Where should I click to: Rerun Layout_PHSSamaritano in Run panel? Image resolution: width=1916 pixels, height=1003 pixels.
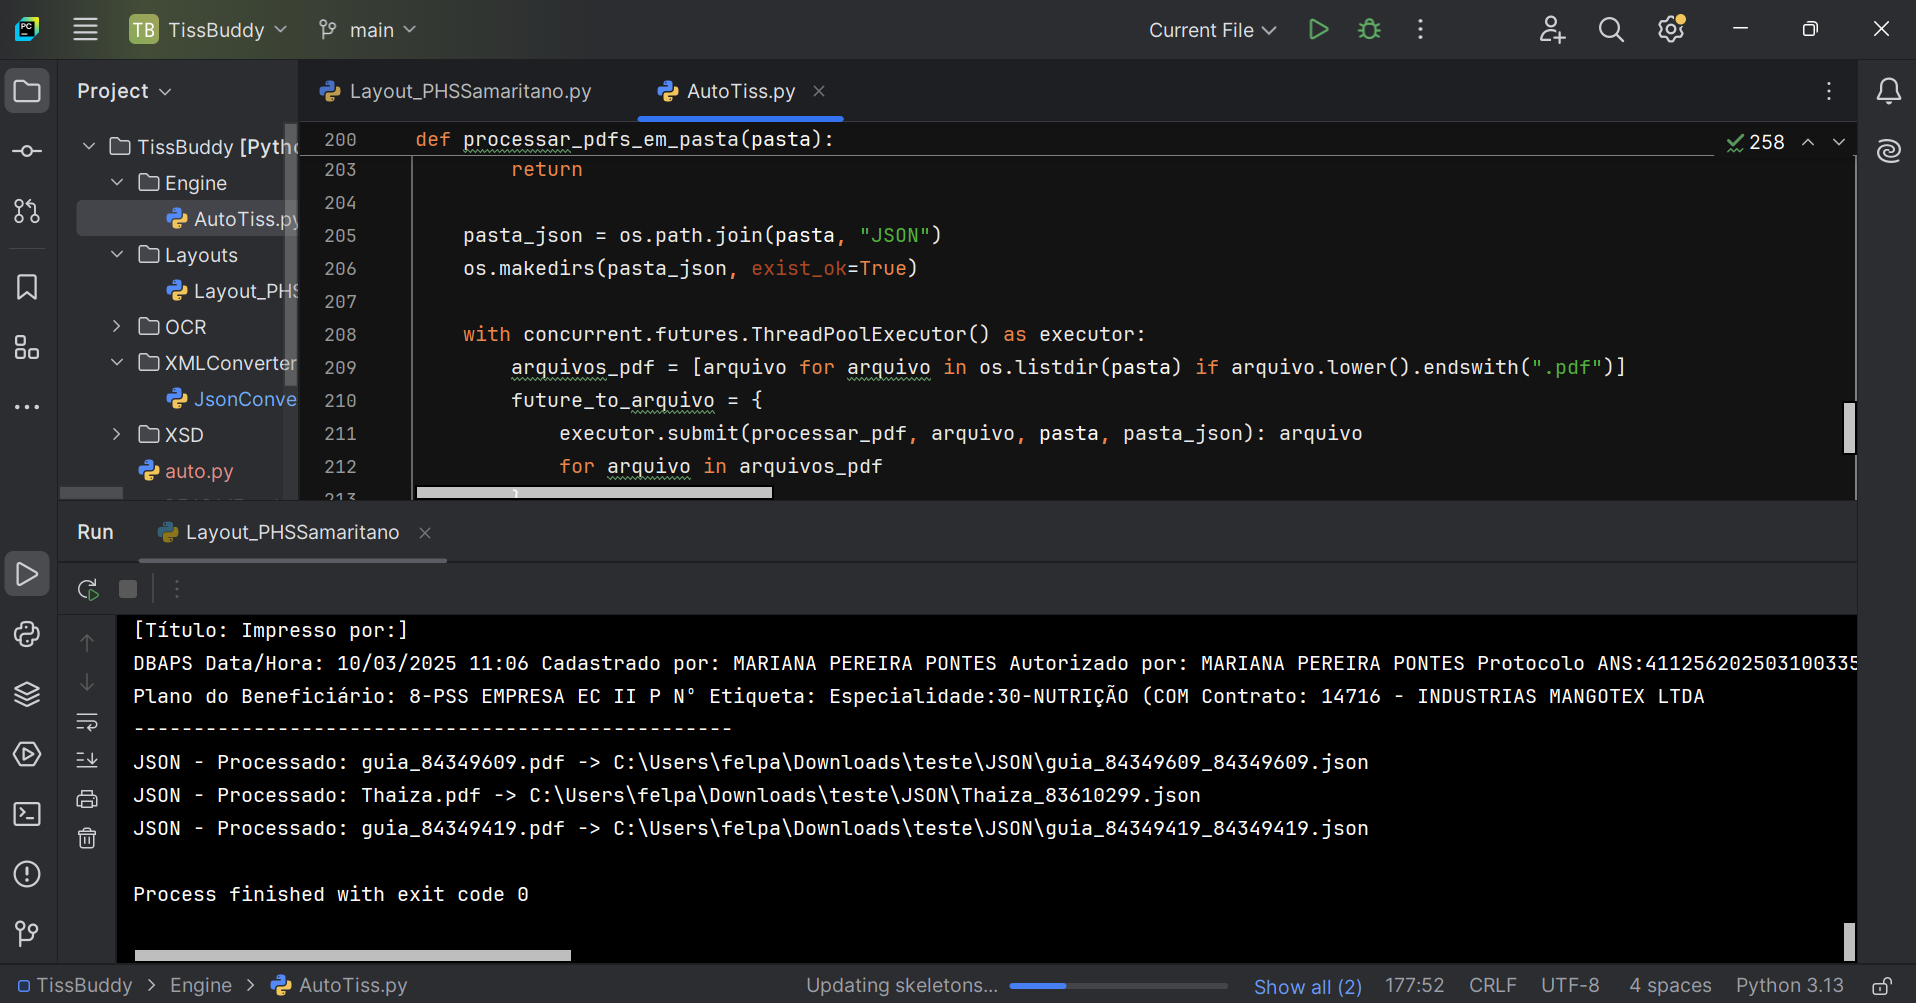pyautogui.click(x=88, y=589)
